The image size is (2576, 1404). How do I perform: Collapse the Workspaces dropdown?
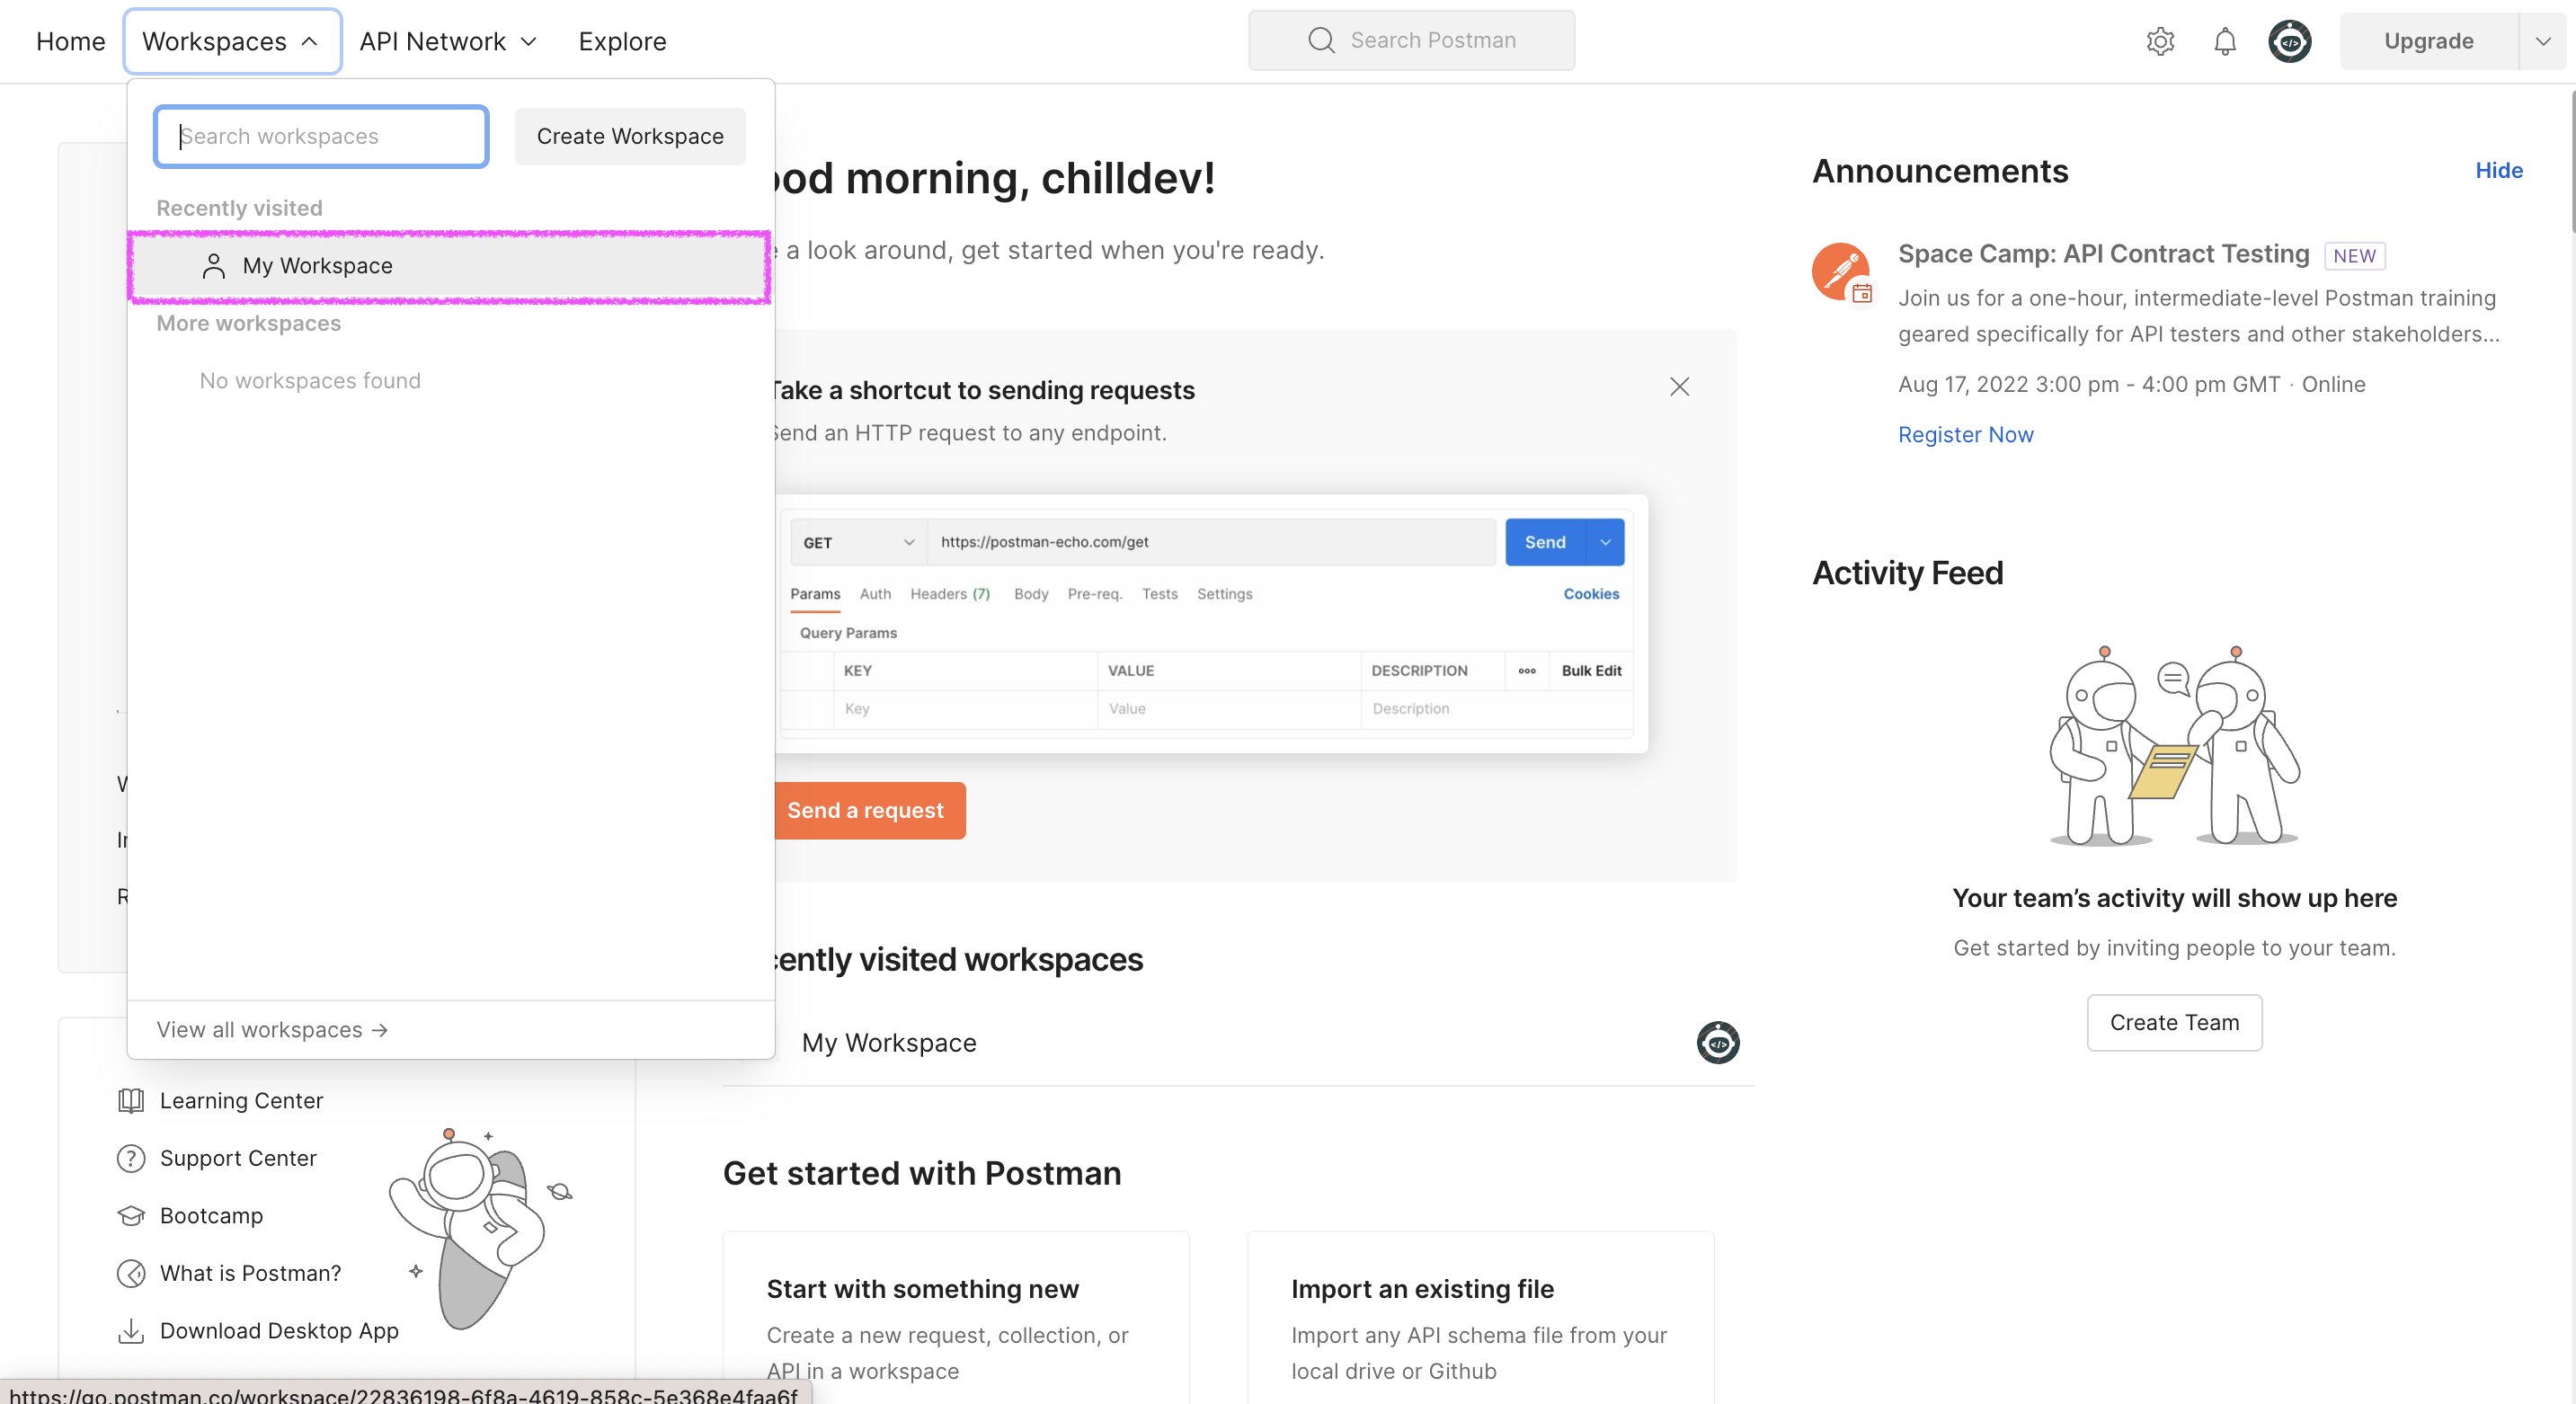click(232, 41)
